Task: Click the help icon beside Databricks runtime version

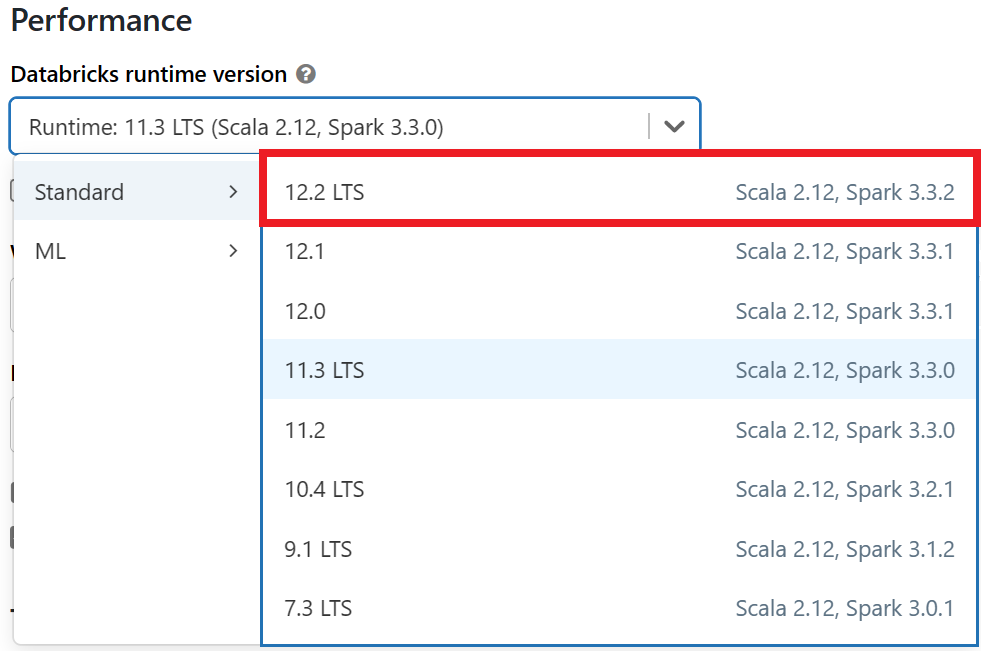Action: tap(306, 74)
